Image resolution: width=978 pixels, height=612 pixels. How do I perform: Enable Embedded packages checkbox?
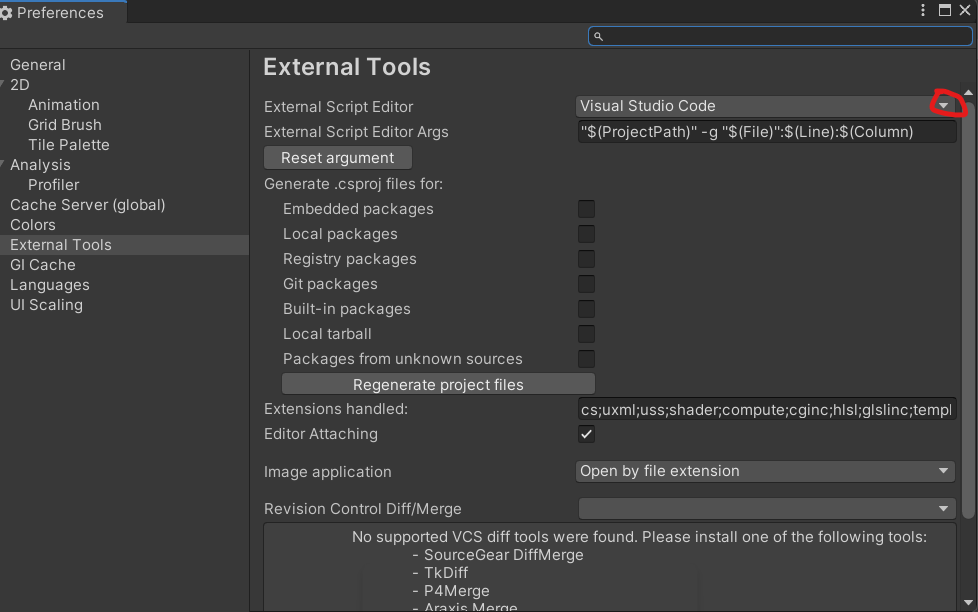[586, 209]
